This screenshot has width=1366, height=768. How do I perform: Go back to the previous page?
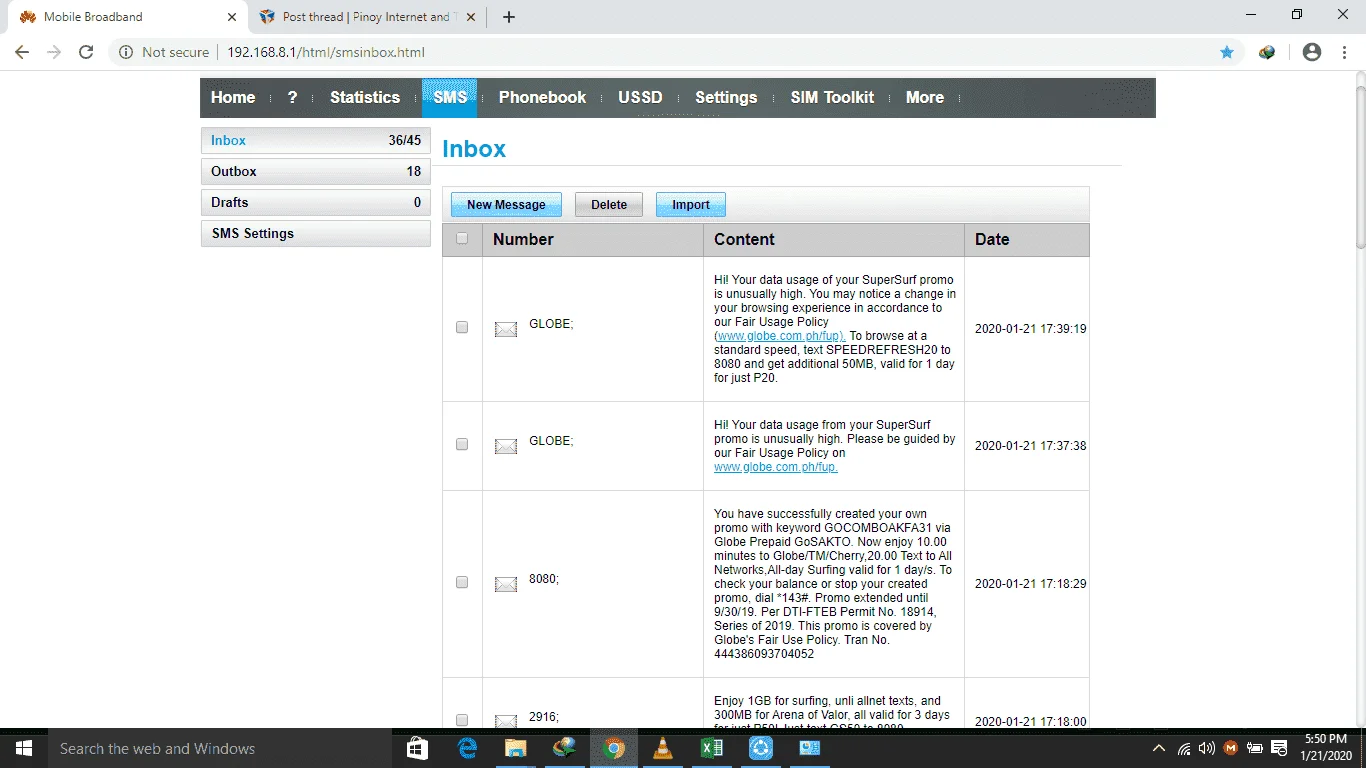point(22,52)
